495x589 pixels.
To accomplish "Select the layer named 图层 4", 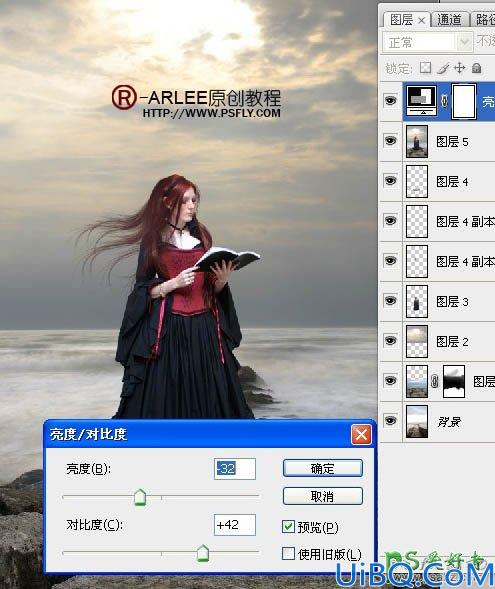I will (452, 182).
